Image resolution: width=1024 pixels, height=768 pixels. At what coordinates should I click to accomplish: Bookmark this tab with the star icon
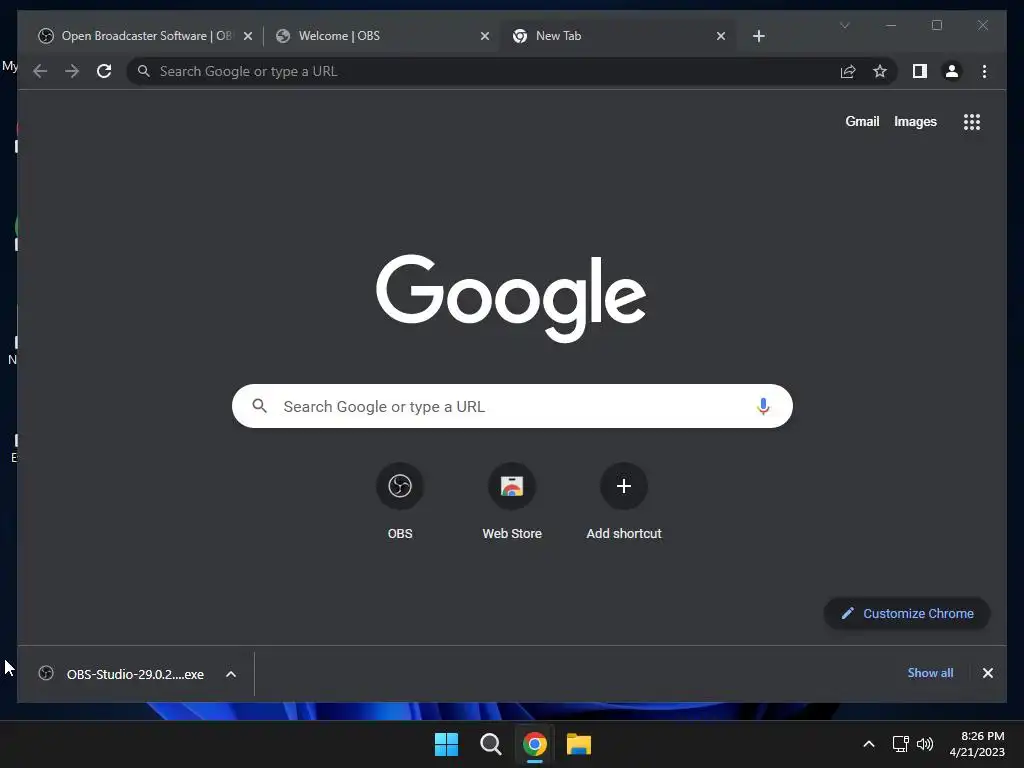pyautogui.click(x=880, y=71)
